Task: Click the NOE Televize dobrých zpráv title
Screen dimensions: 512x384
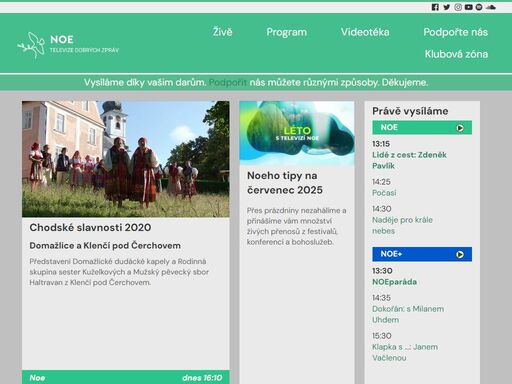Action: coord(84,44)
